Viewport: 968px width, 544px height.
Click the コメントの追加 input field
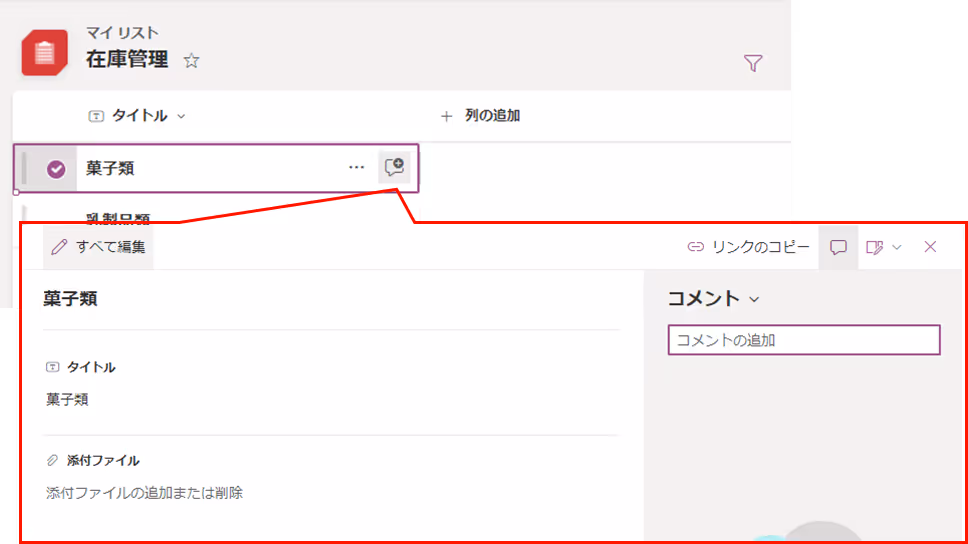pyautogui.click(x=804, y=340)
